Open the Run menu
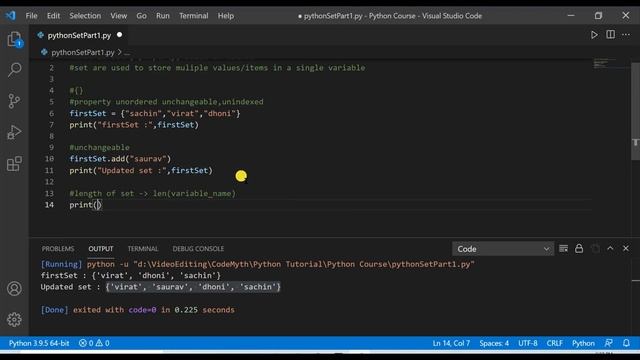The width and height of the screenshot is (640, 360). [x=162, y=16]
